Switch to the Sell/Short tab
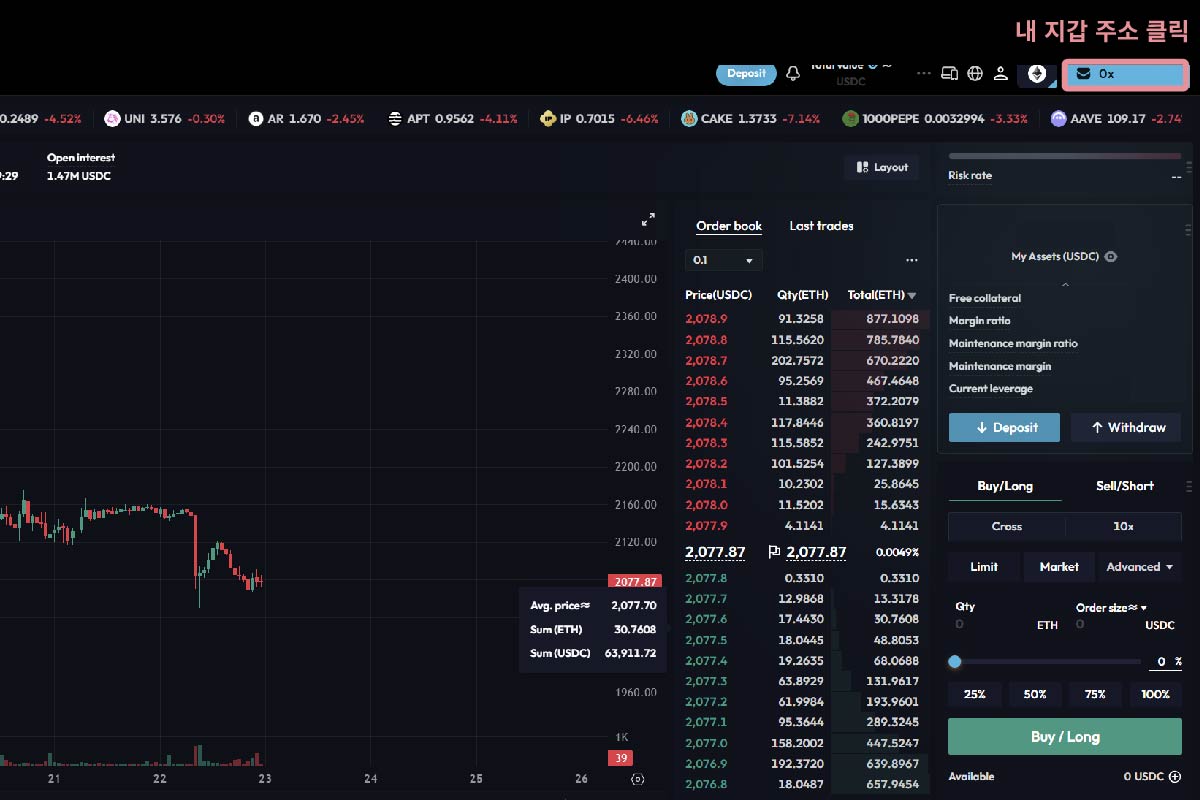The width and height of the screenshot is (1200, 800). pos(1124,486)
